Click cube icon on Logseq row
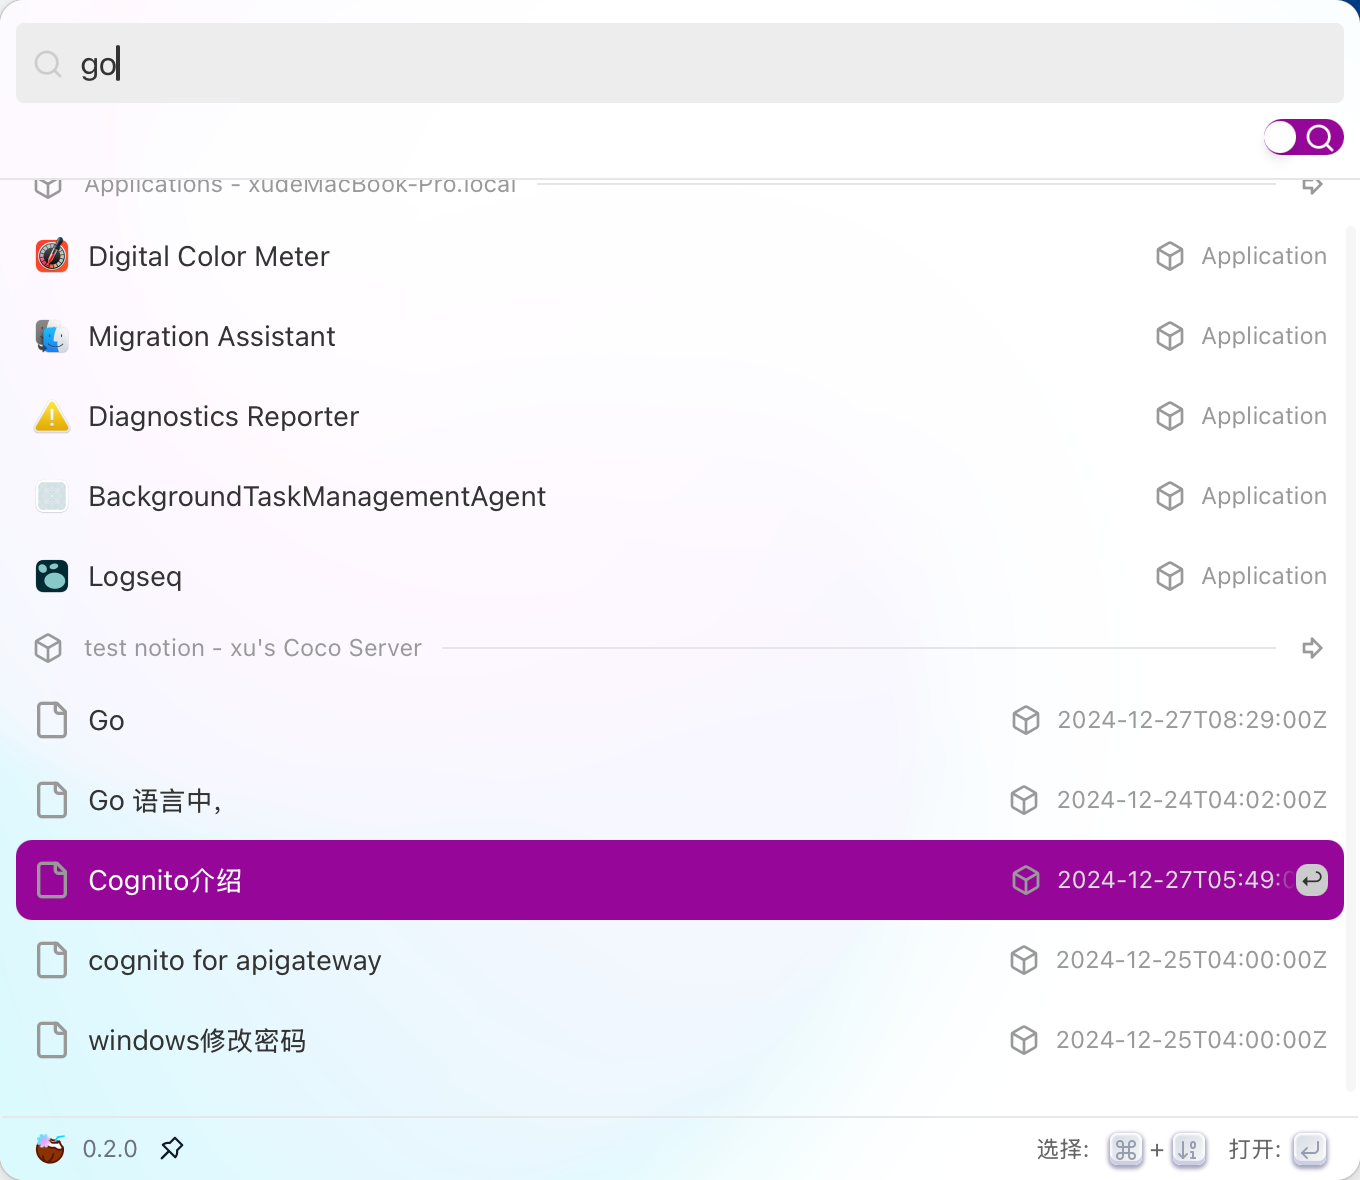Screen dimensions: 1360x1180 pyautogui.click(x=1170, y=576)
